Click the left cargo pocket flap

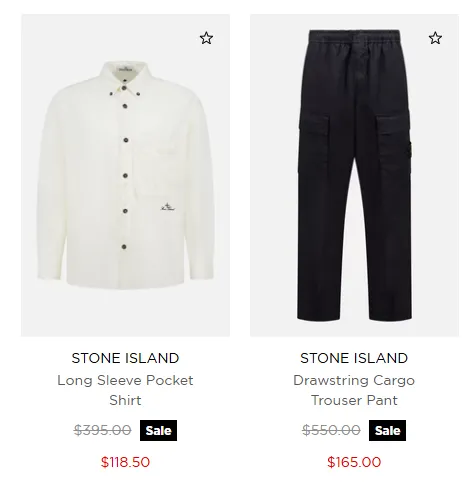314,125
